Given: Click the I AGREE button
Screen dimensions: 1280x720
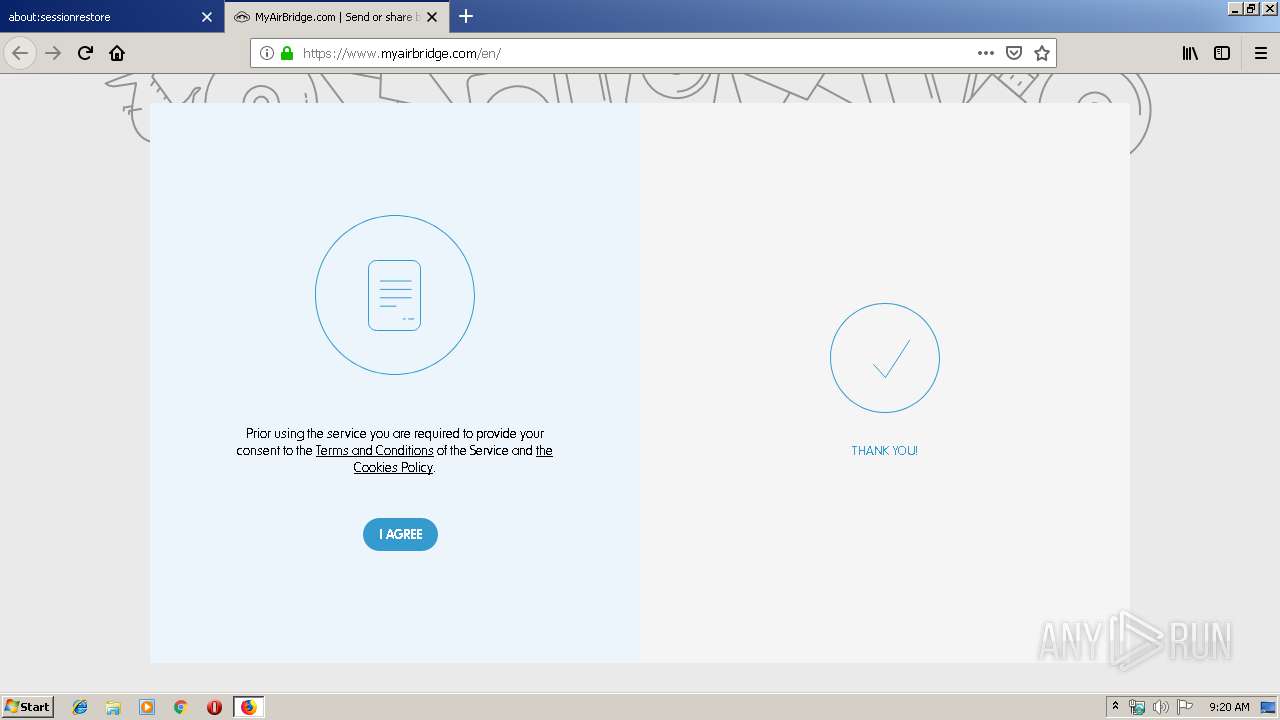Looking at the screenshot, I should click(x=400, y=534).
